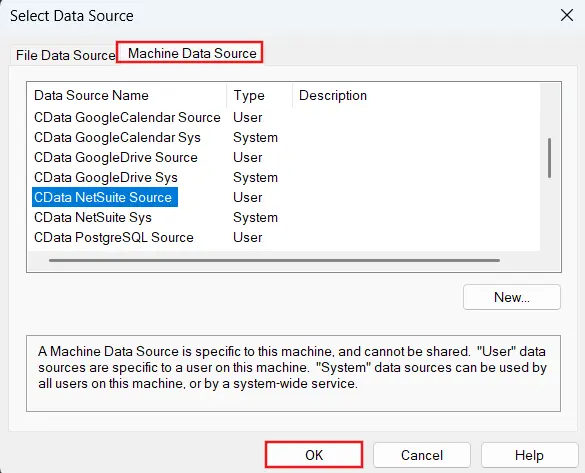Screen dimensions: 585x473
Task: Click the User type of CData NetSuite Source
Action: coord(248,197)
